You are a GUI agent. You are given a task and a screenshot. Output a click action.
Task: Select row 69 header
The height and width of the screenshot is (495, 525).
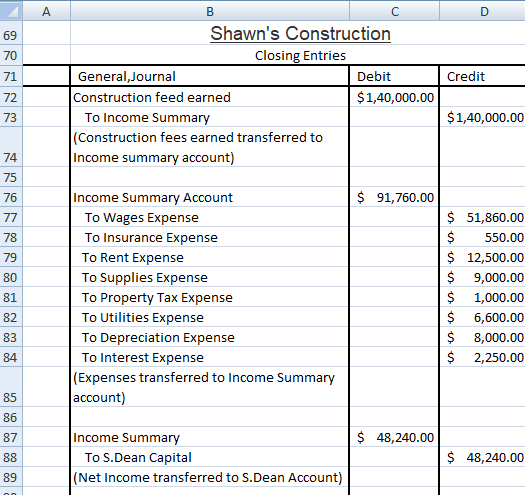point(11,33)
